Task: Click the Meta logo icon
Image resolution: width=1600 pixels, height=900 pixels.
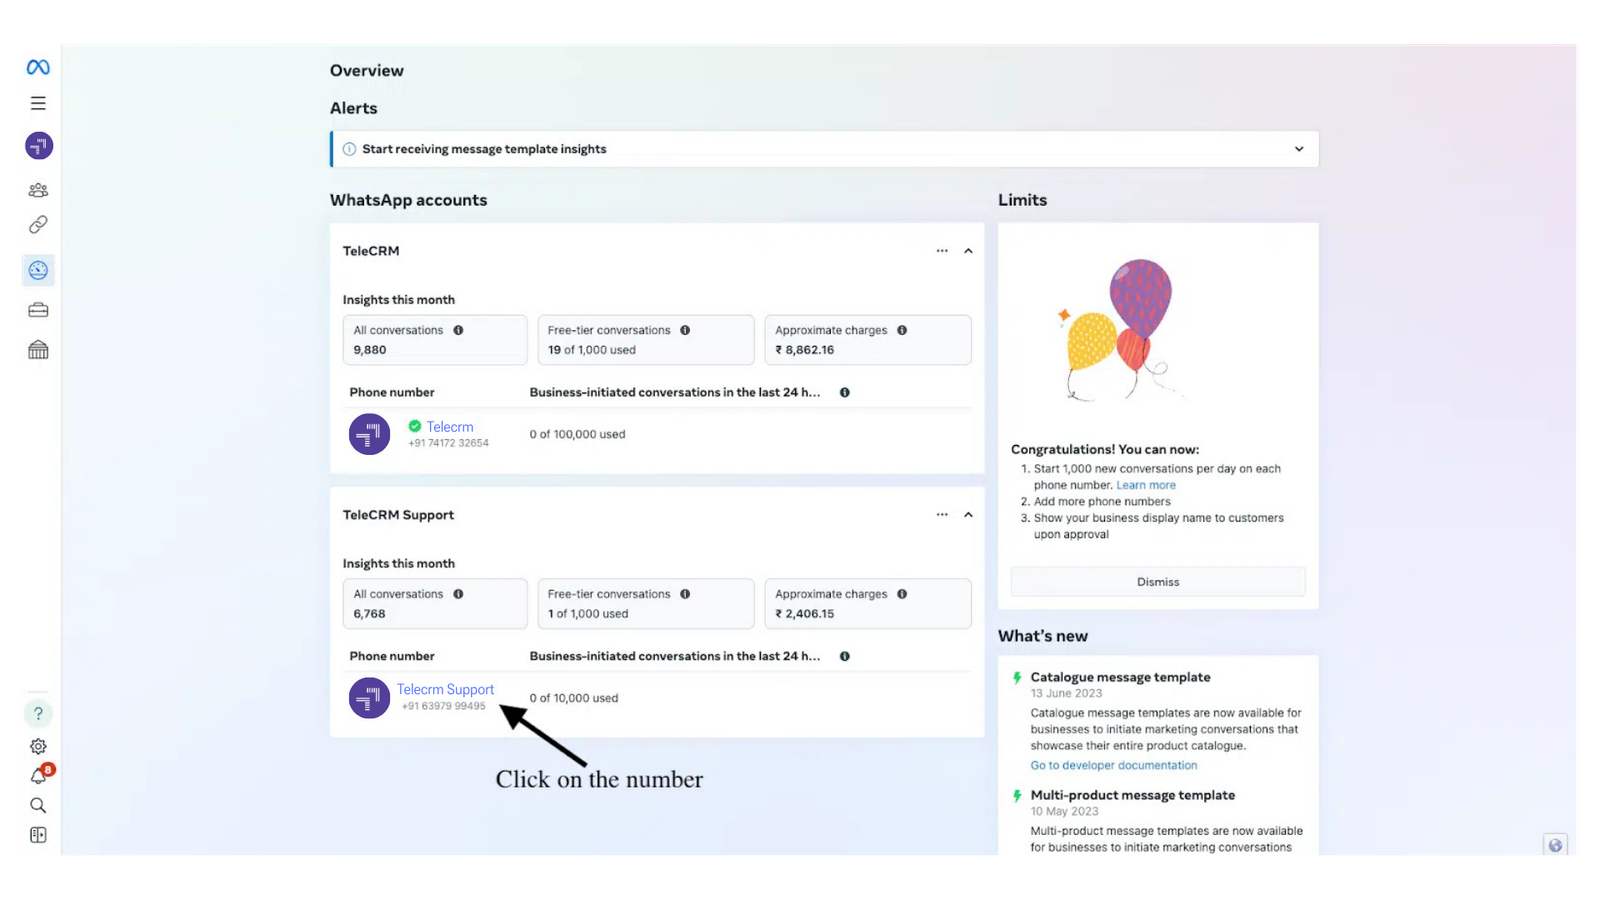Action: coord(38,67)
